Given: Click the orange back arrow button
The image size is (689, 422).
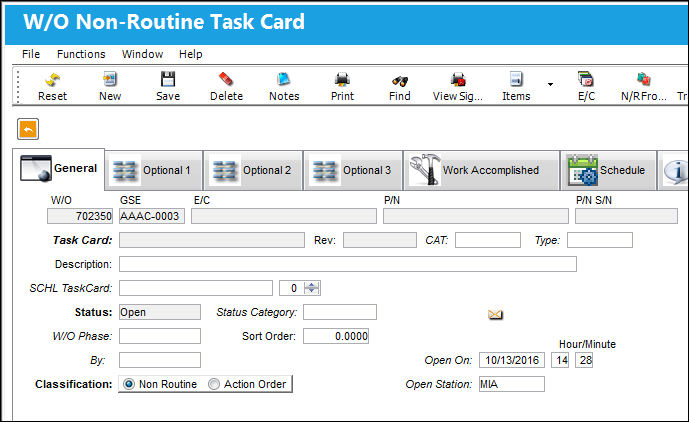Looking at the screenshot, I should (28, 129).
